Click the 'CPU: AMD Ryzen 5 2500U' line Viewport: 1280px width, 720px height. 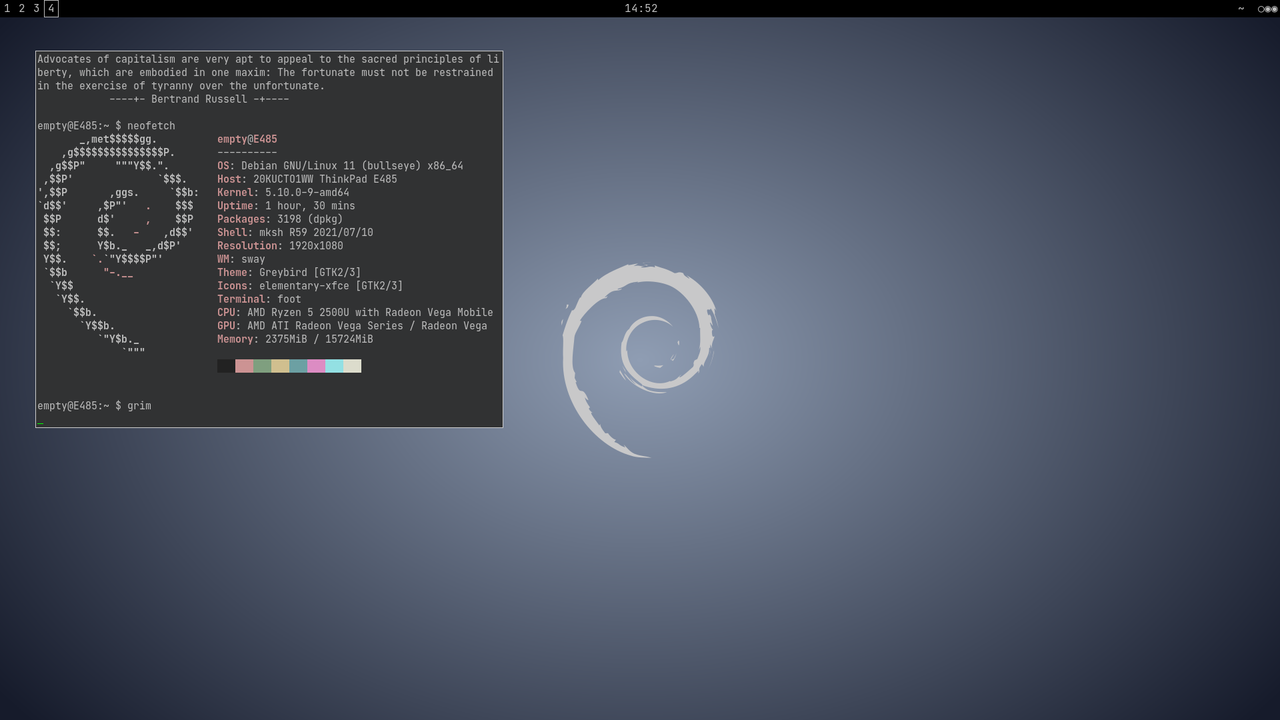pos(355,312)
